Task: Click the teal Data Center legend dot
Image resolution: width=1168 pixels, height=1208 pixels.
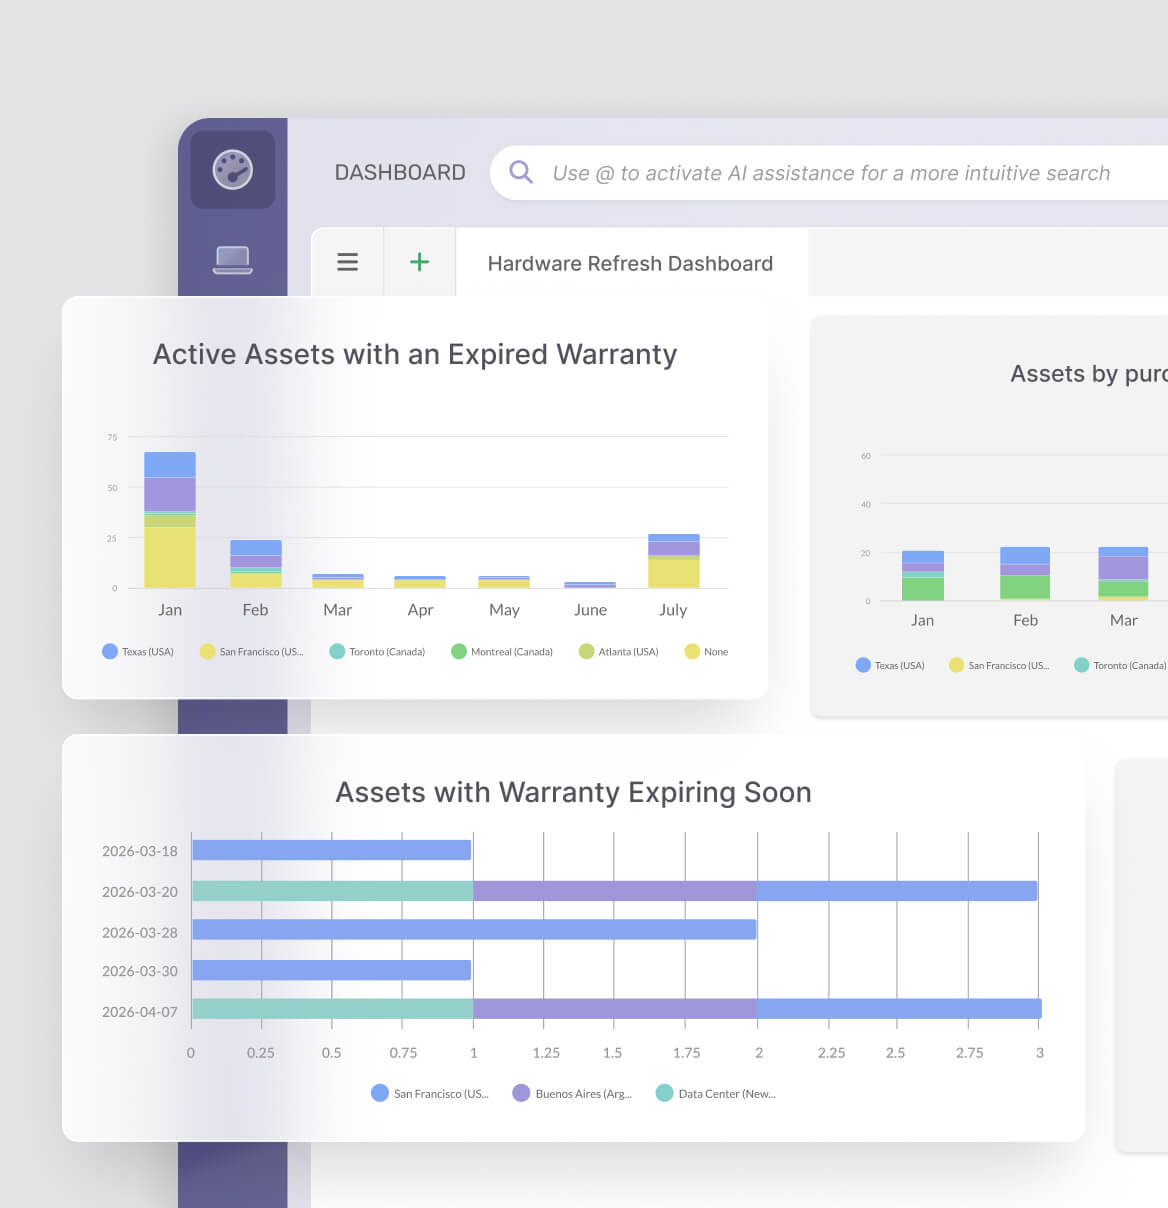Action: 663,1093
